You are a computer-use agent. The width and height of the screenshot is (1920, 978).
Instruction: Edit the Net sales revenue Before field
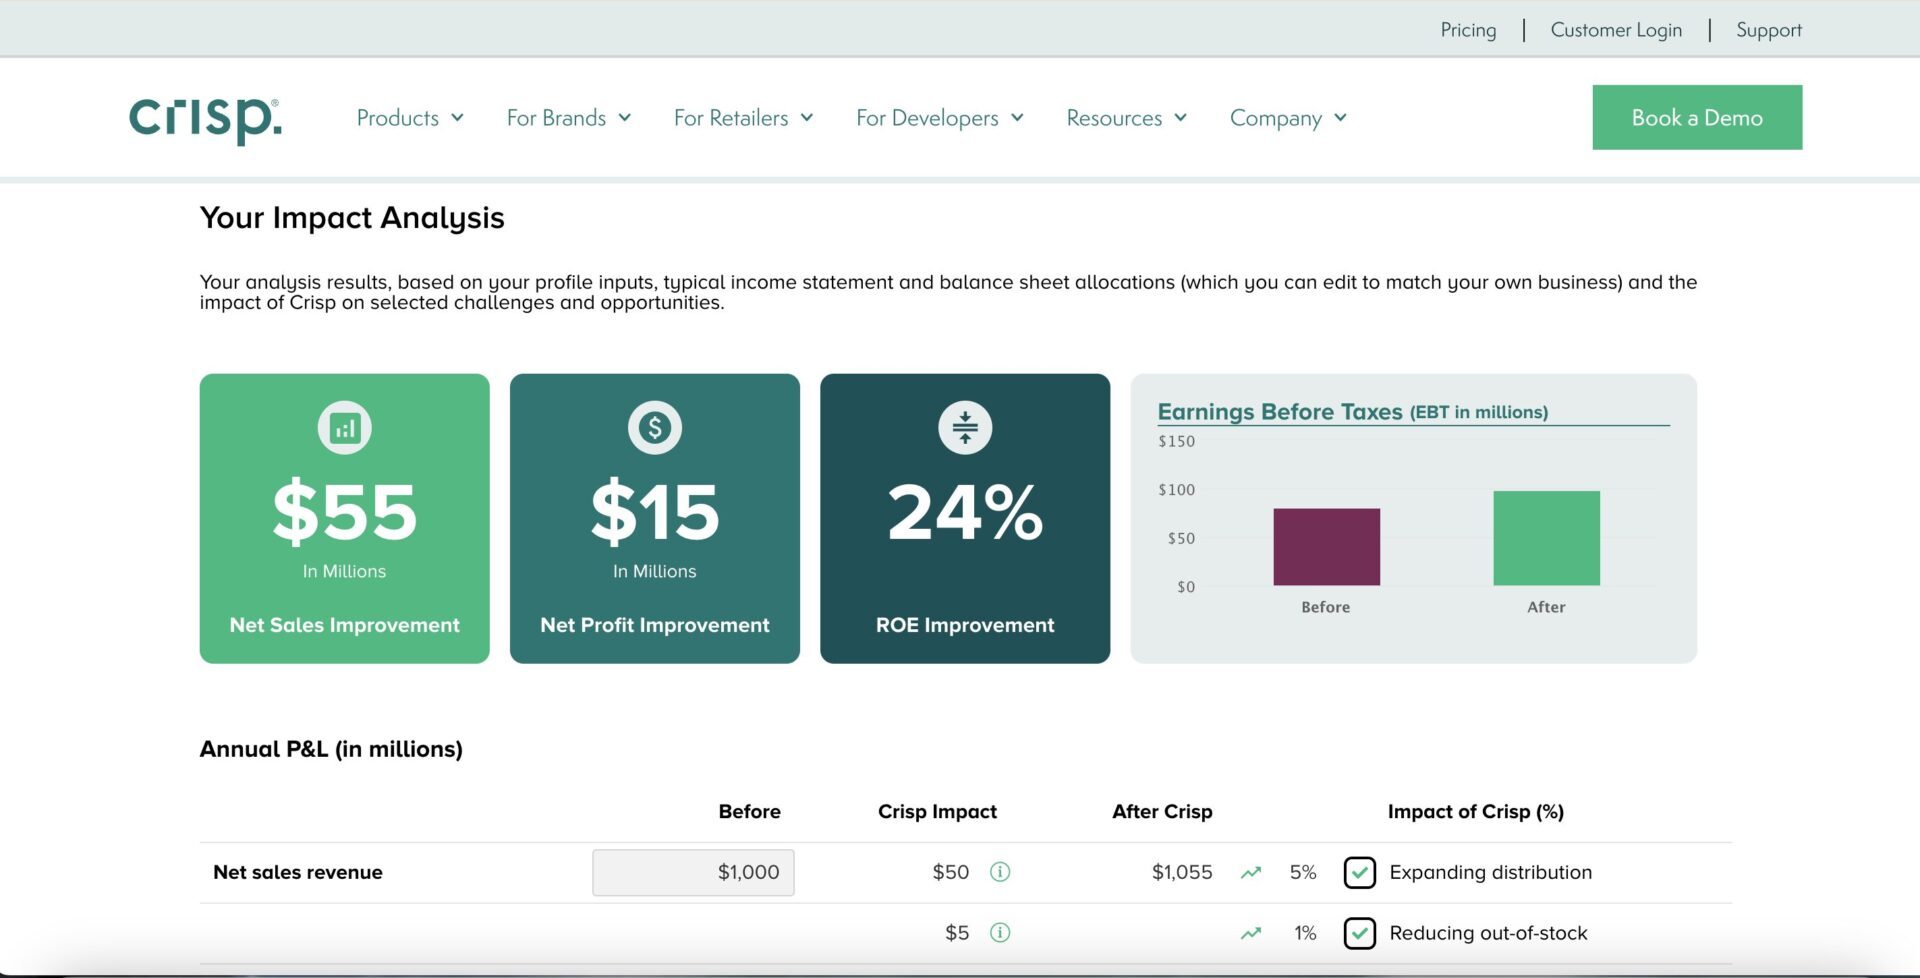point(693,872)
